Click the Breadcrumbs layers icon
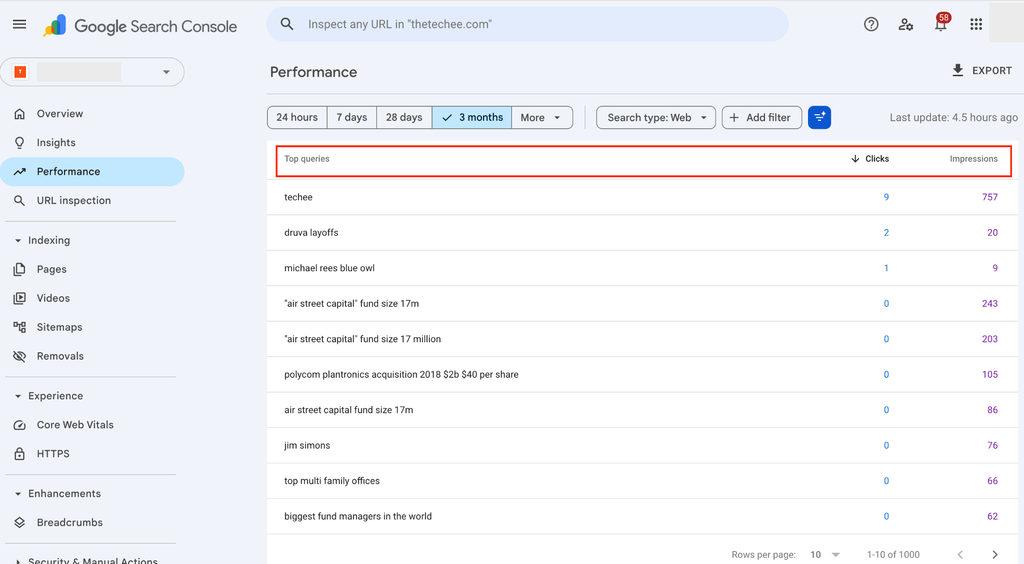 pos(20,522)
